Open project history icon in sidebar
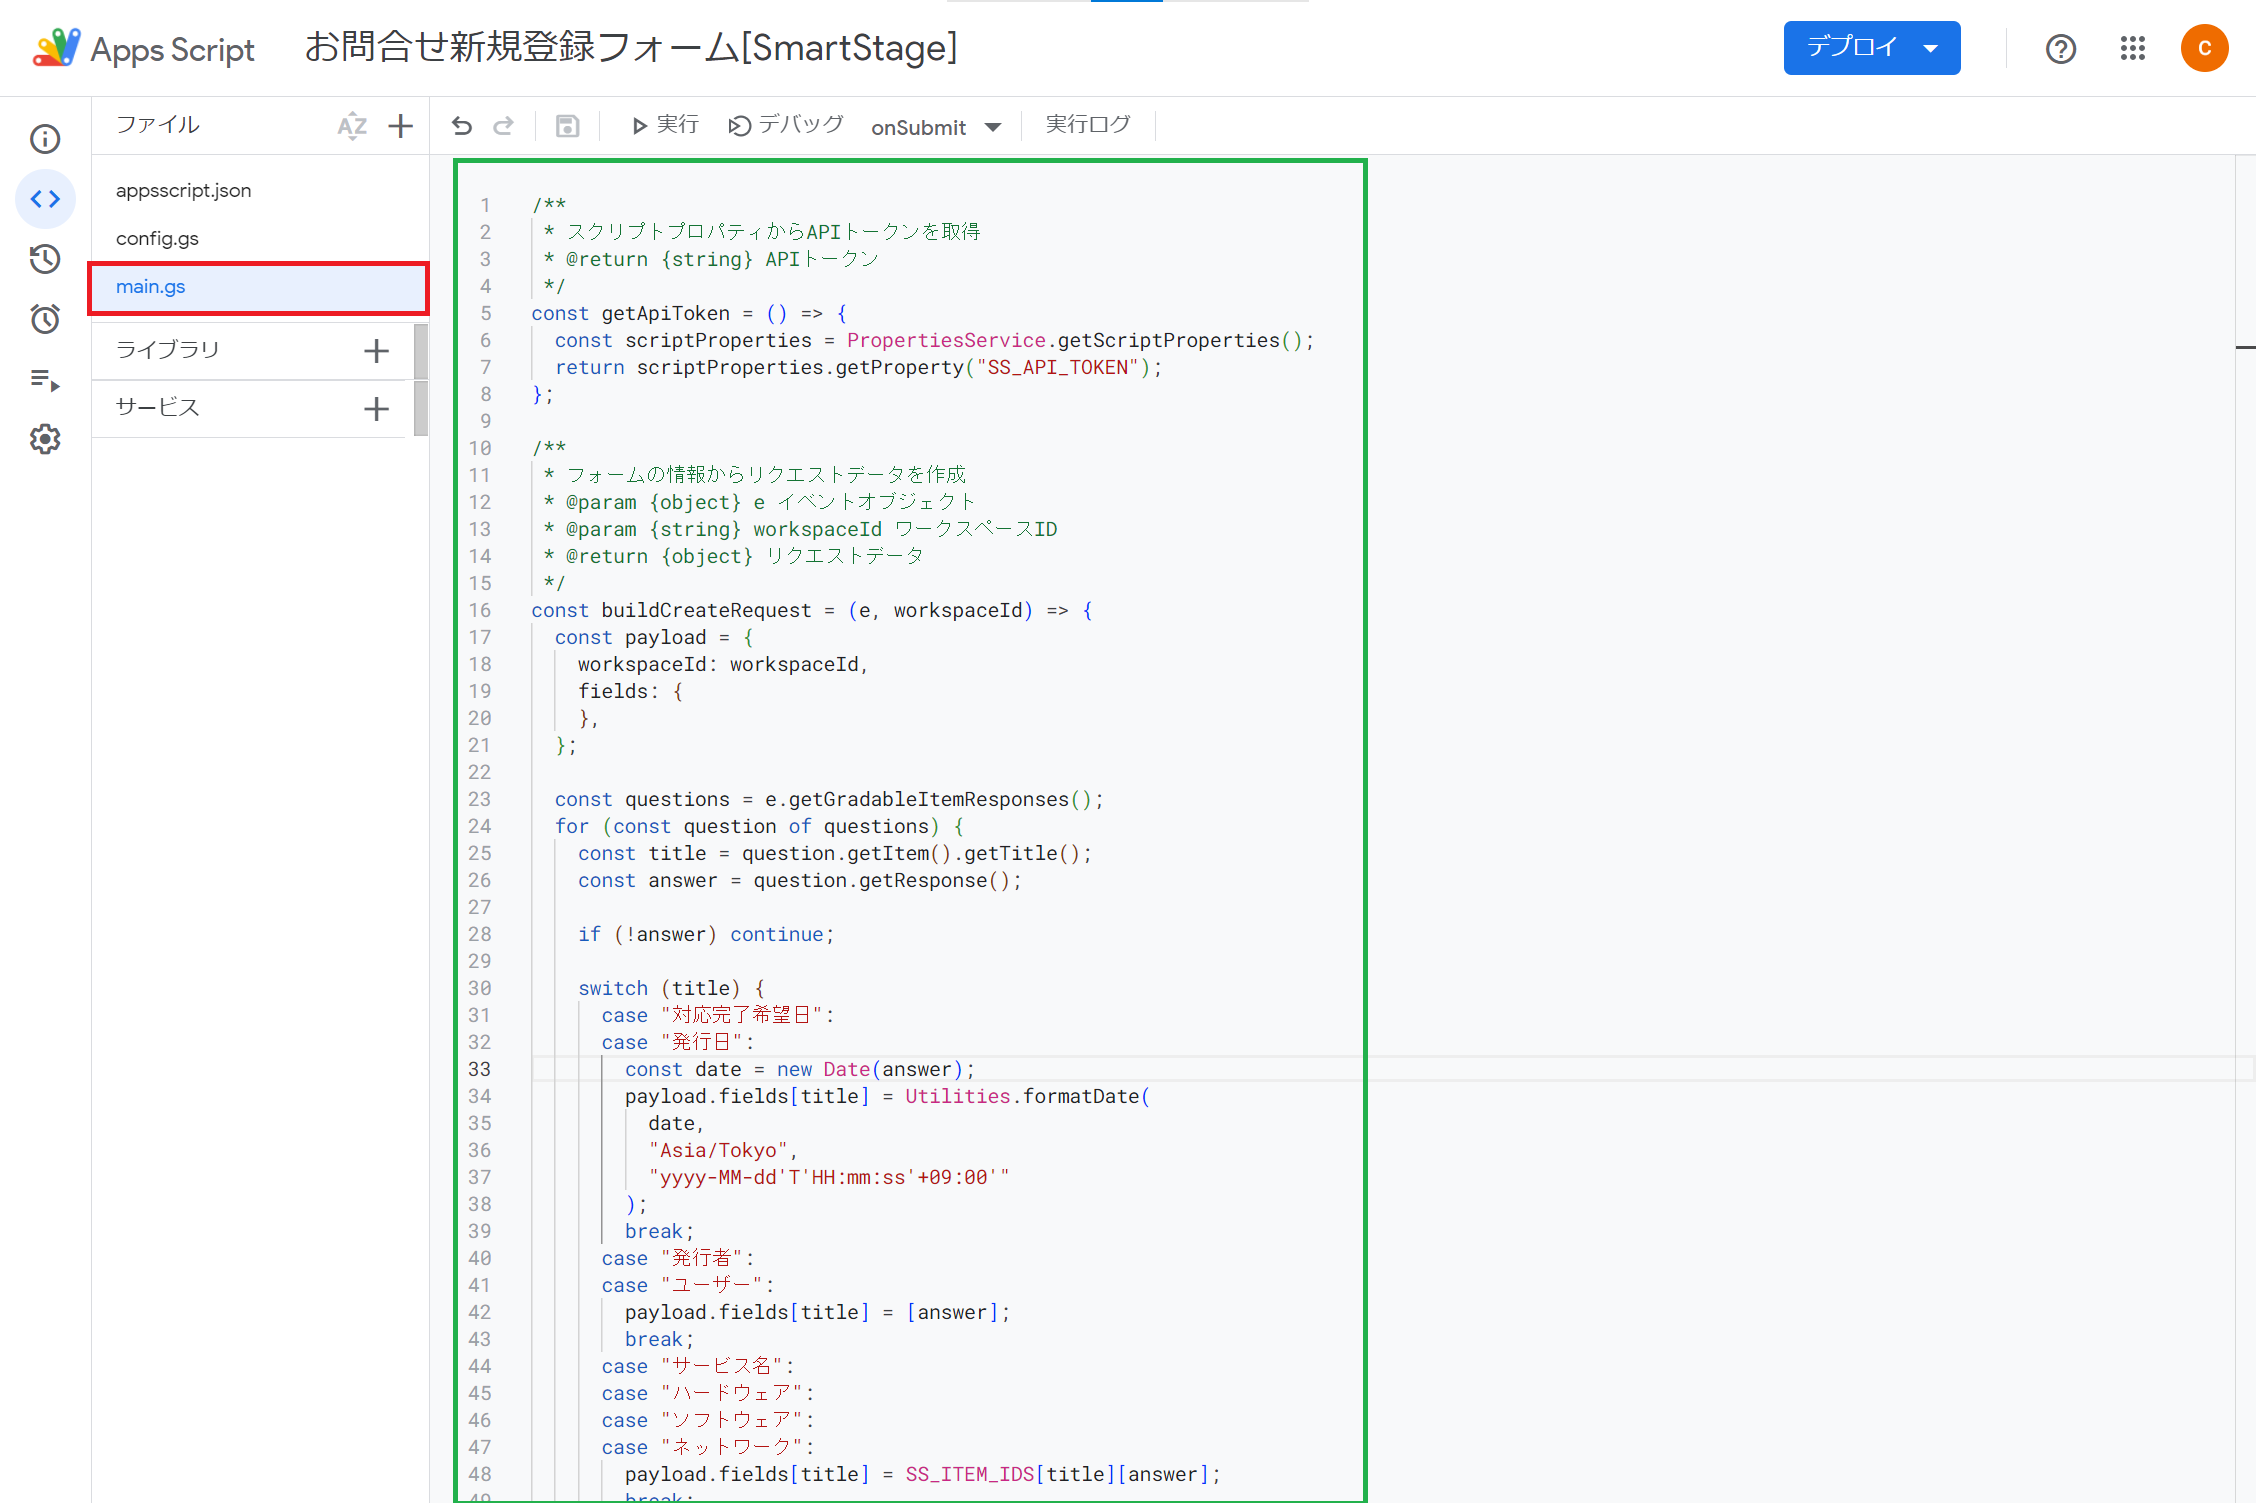The height and width of the screenshot is (1503, 2256). point(45,259)
